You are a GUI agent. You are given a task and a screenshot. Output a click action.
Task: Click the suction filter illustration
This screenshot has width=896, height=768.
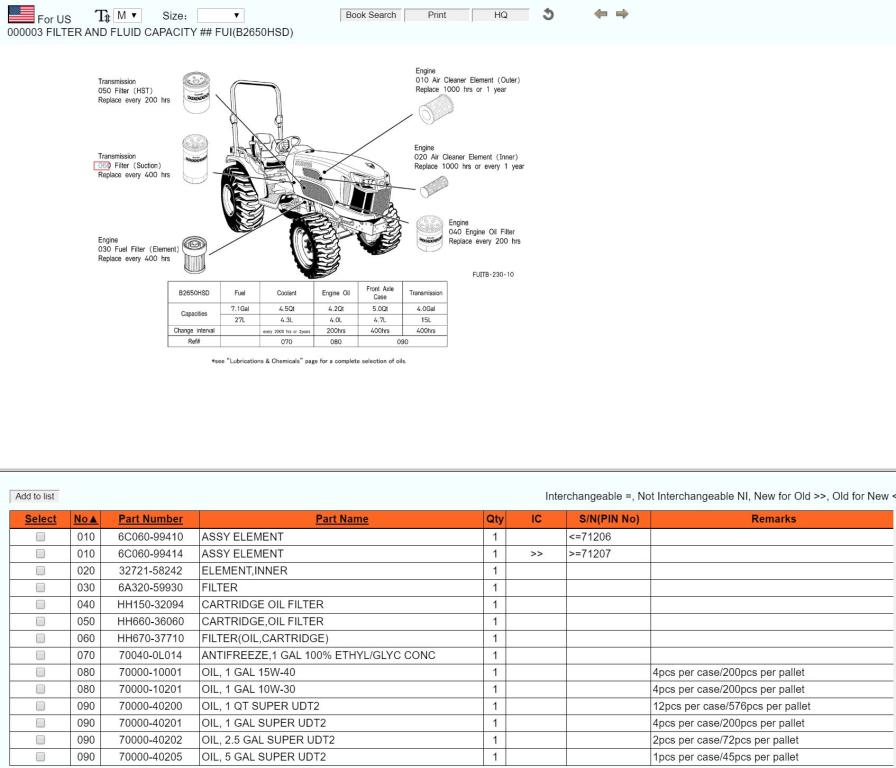195,159
